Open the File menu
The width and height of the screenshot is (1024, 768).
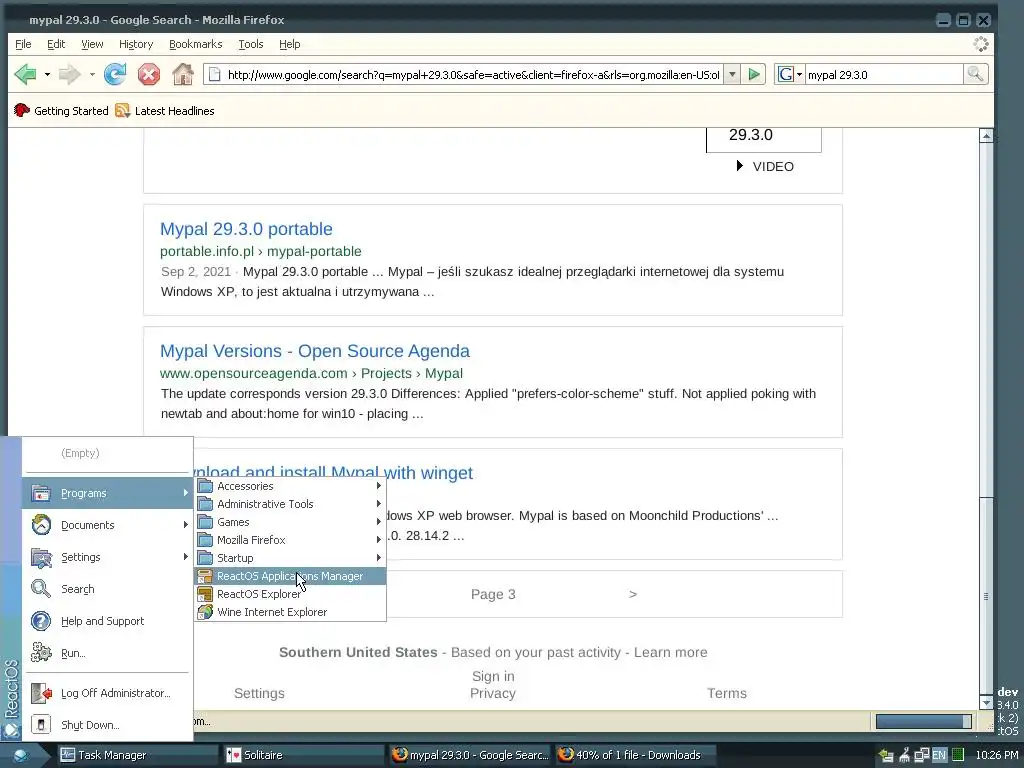click(23, 44)
